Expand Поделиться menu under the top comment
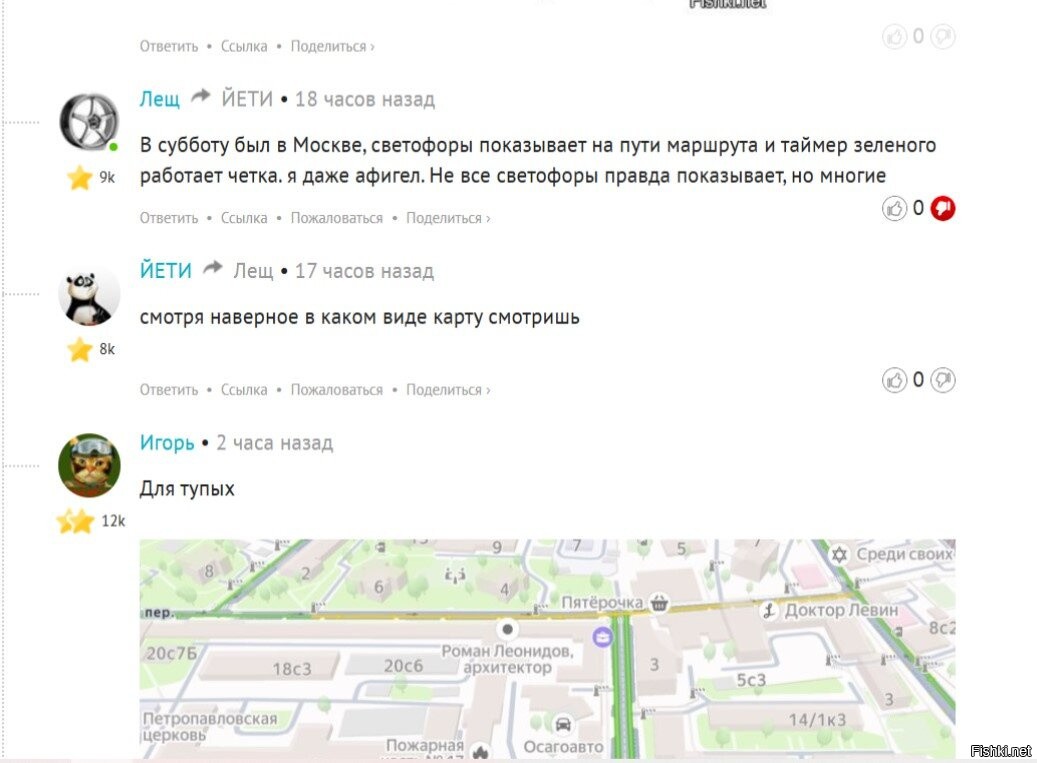The width and height of the screenshot is (1037, 763). point(333,46)
